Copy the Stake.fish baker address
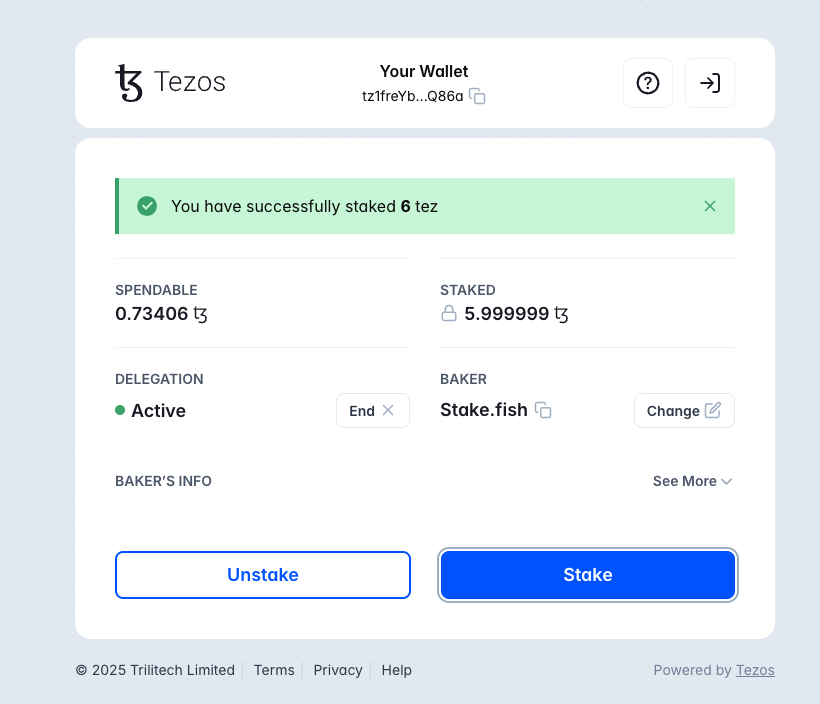The image size is (820, 704). point(543,410)
